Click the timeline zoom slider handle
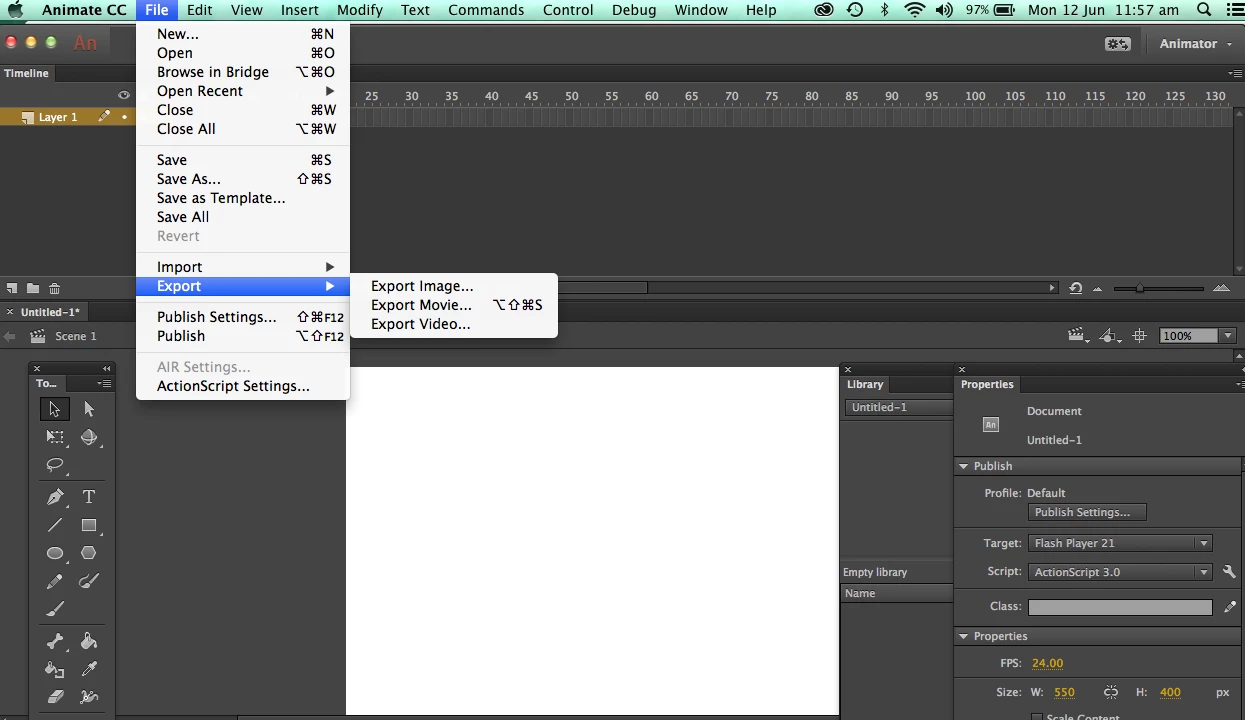1245x720 pixels. tap(1139, 288)
